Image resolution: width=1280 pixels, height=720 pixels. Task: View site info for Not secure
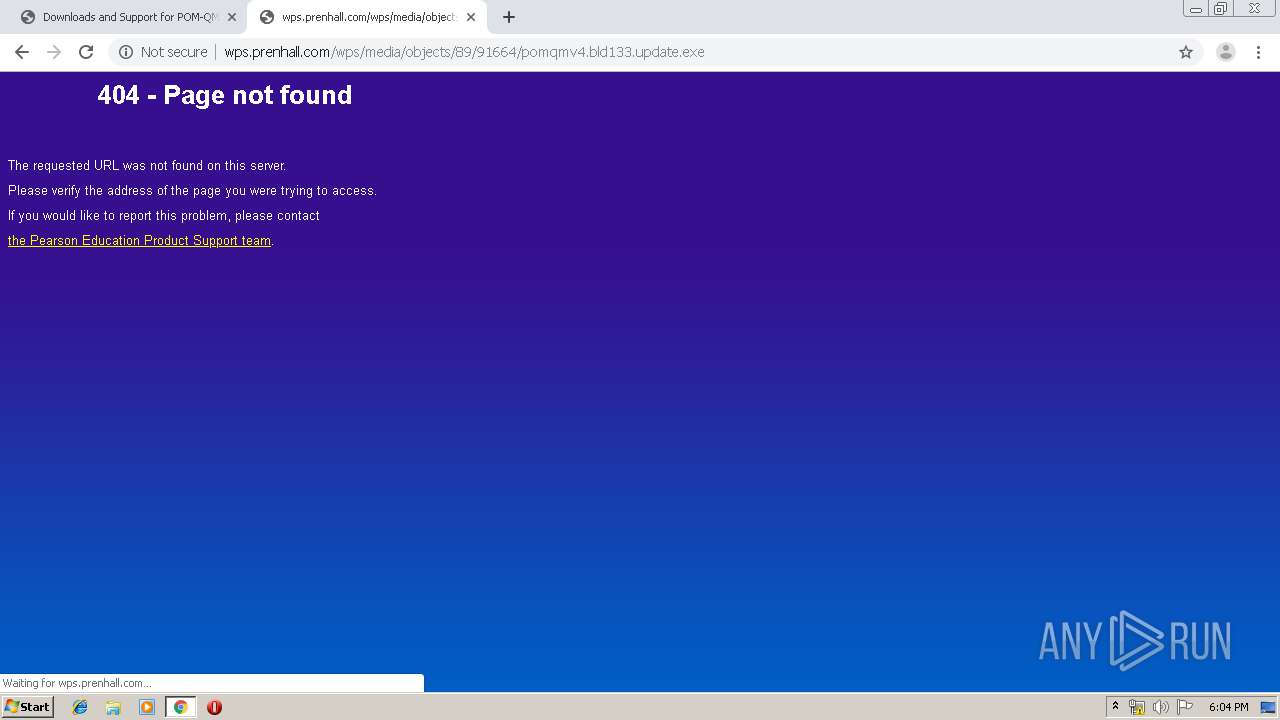click(163, 52)
